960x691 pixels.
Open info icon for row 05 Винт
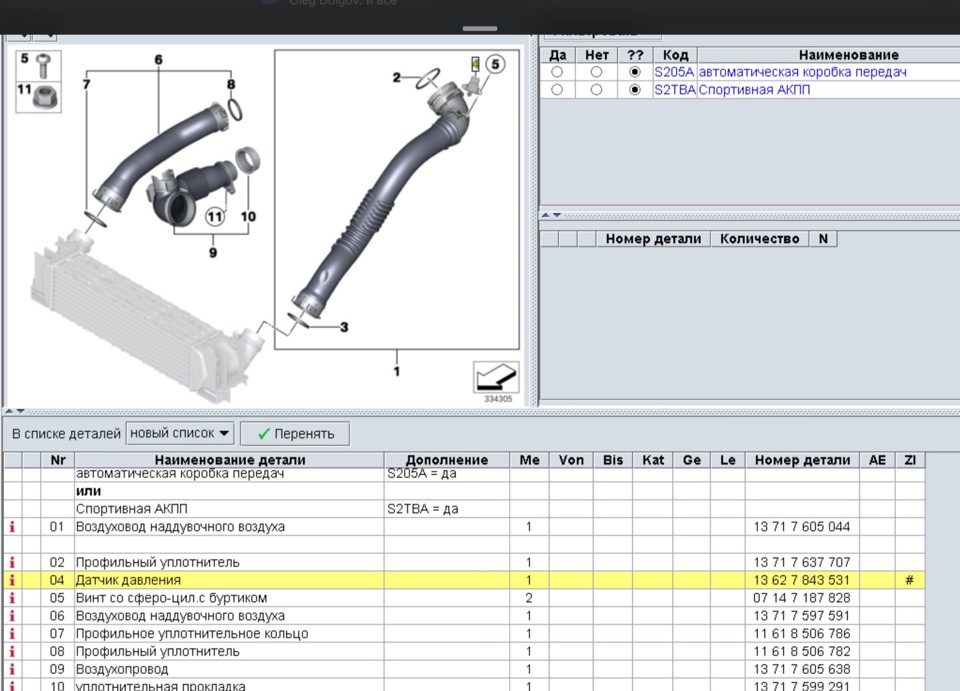12,598
